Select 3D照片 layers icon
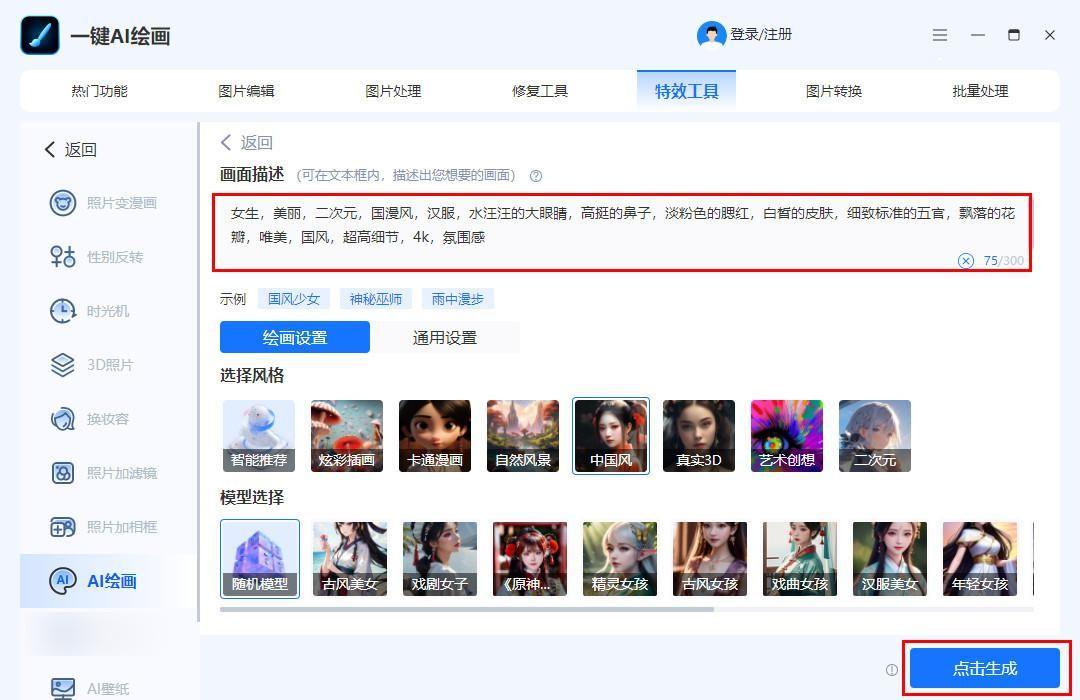The width and height of the screenshot is (1080, 700). tap(63, 364)
